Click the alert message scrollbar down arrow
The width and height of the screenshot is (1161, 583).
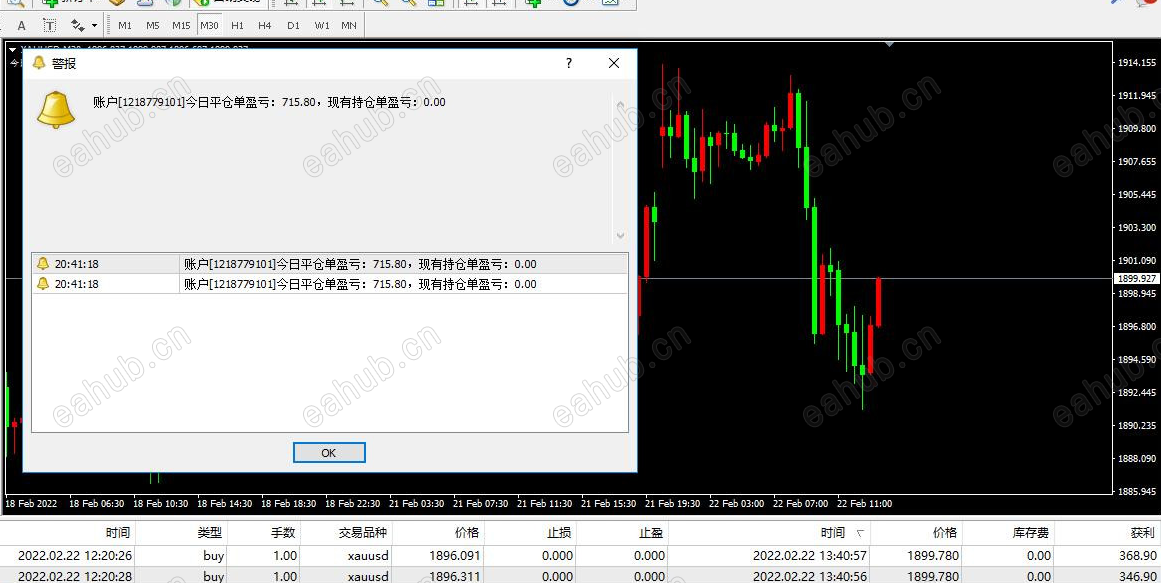[x=620, y=236]
